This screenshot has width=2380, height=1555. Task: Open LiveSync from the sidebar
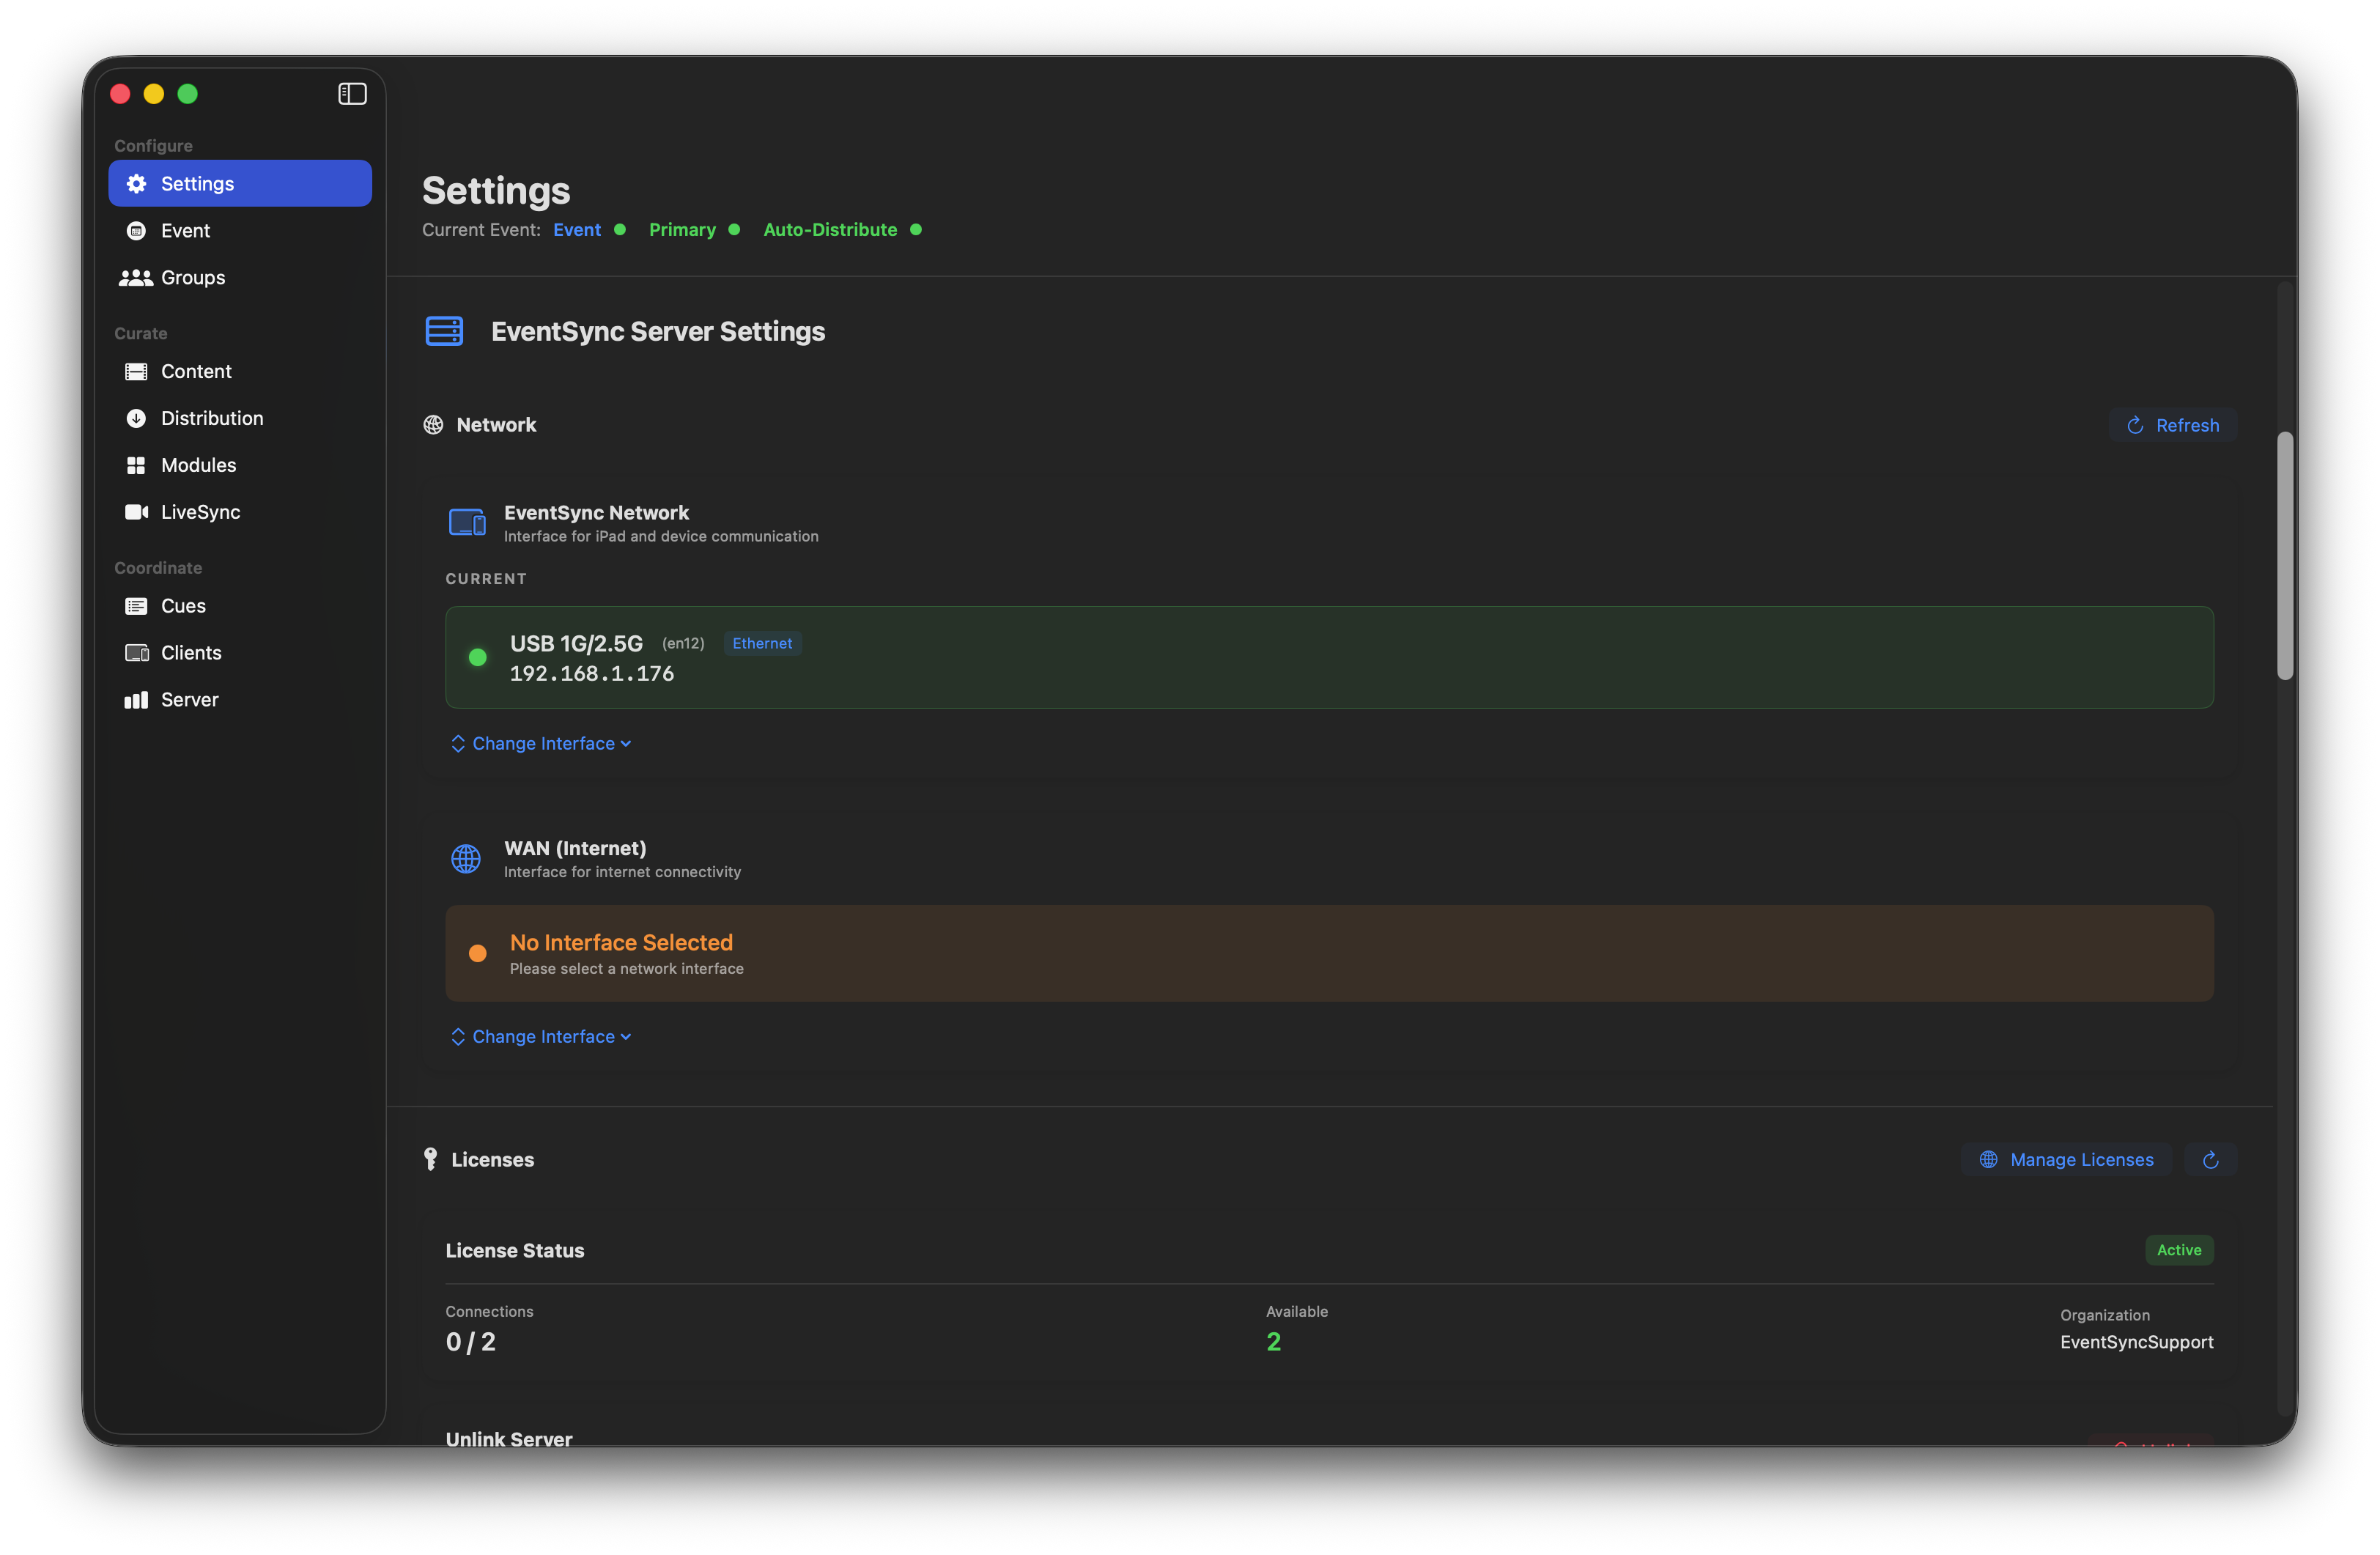click(x=240, y=512)
